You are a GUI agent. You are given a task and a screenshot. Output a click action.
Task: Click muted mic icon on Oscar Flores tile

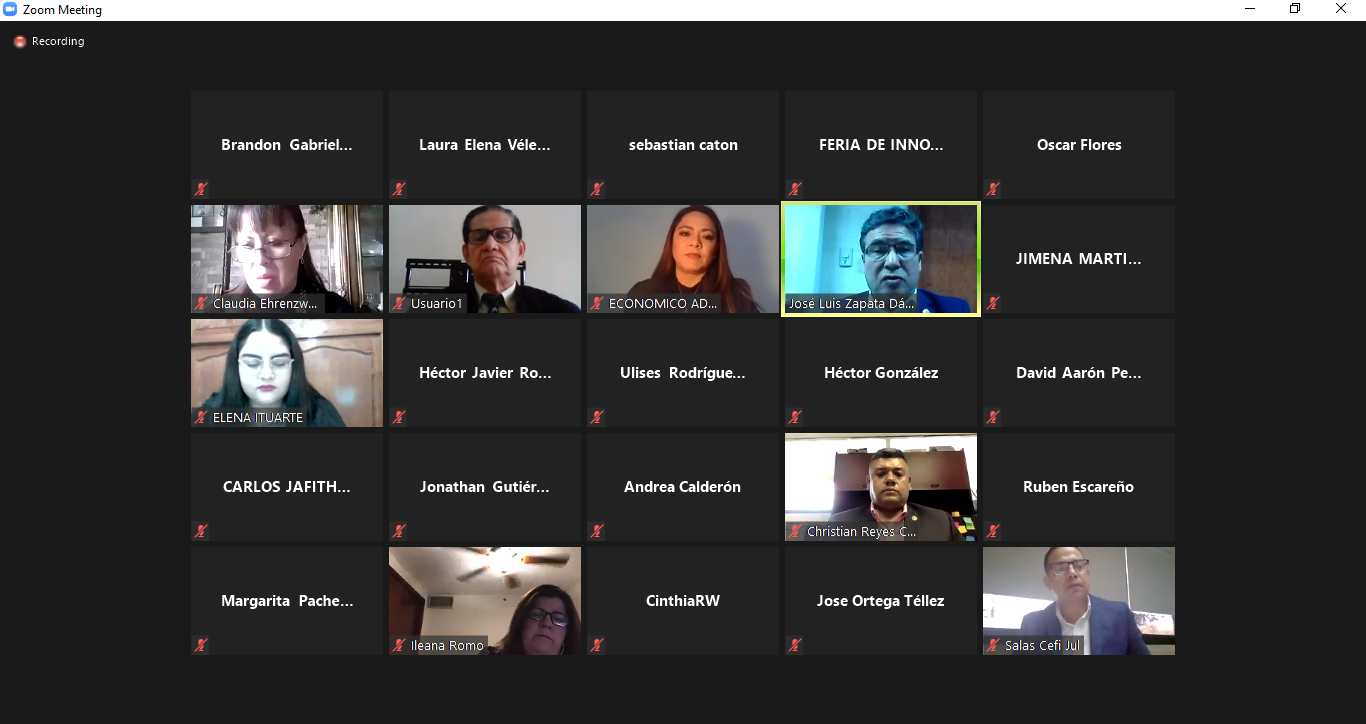pos(993,189)
